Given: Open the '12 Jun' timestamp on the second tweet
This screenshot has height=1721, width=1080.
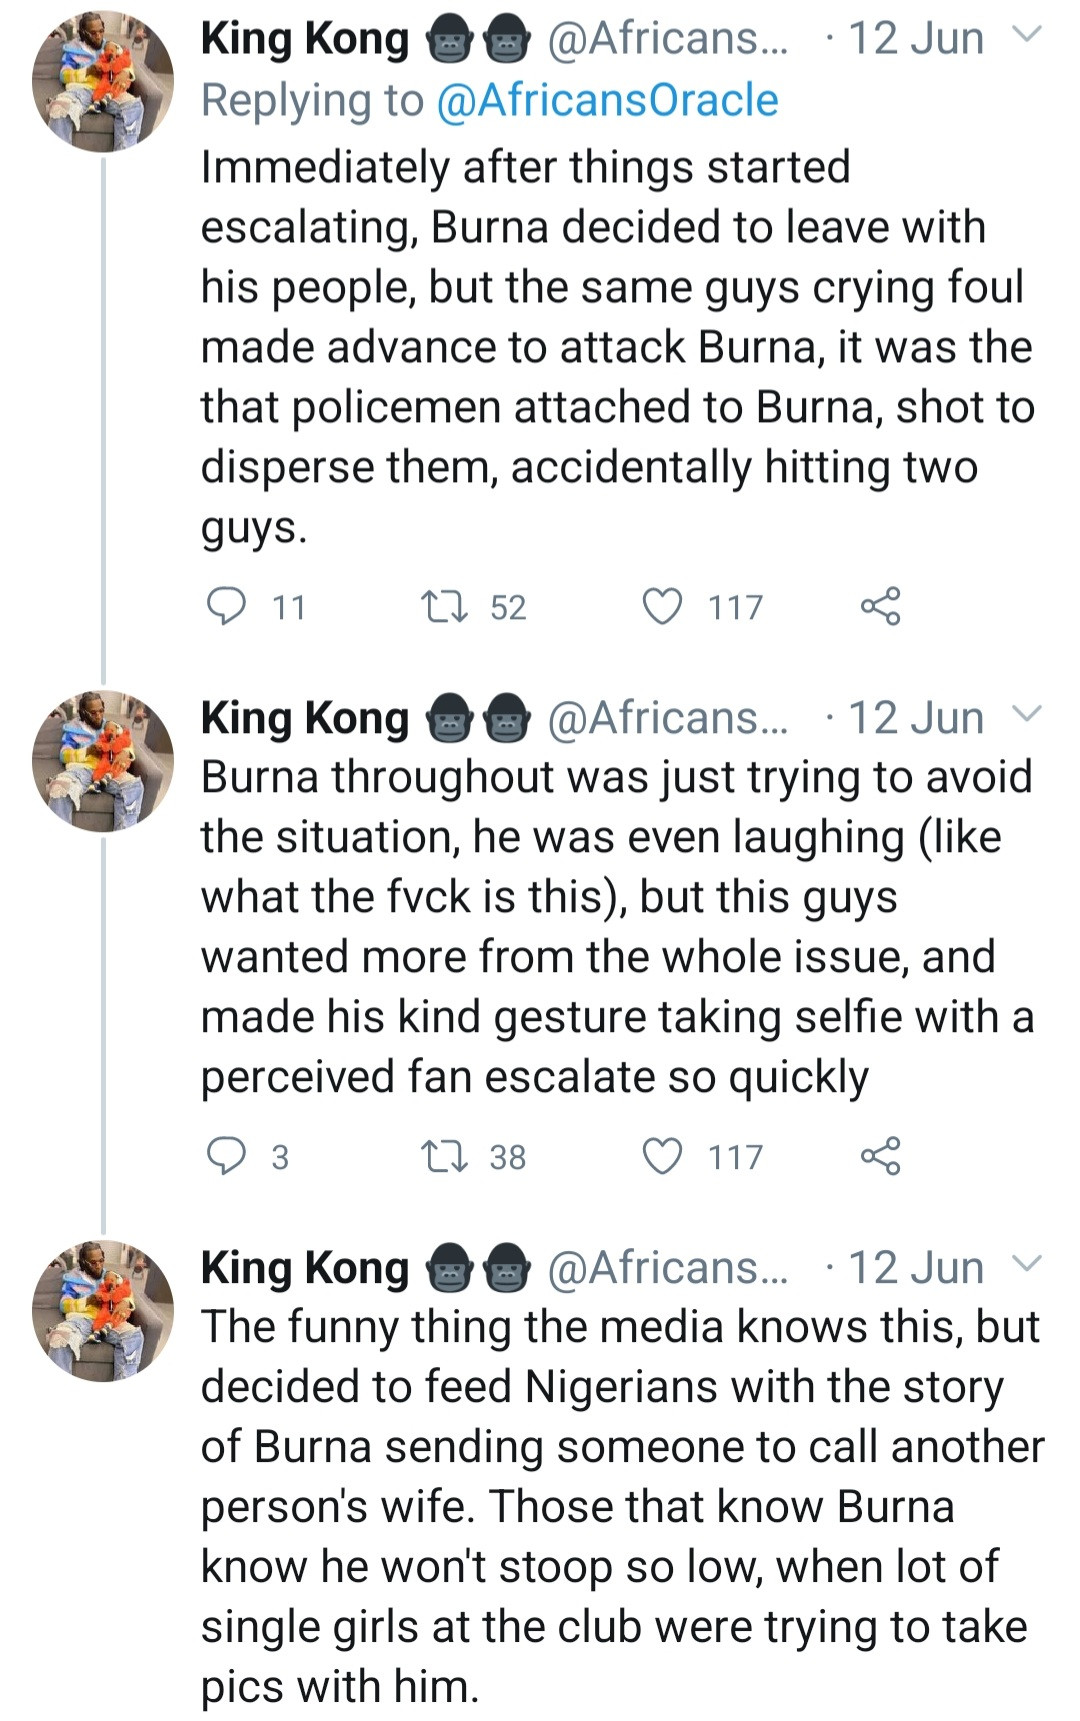Looking at the screenshot, I should [x=915, y=718].
